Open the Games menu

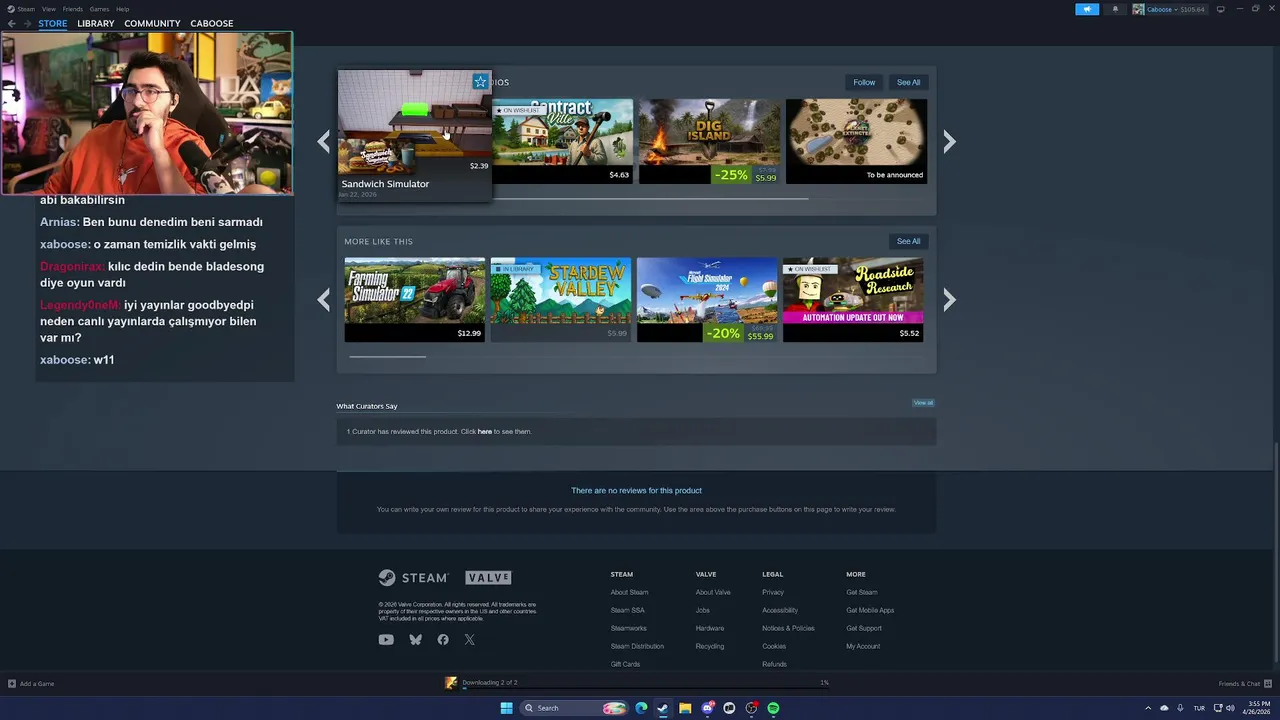(99, 9)
